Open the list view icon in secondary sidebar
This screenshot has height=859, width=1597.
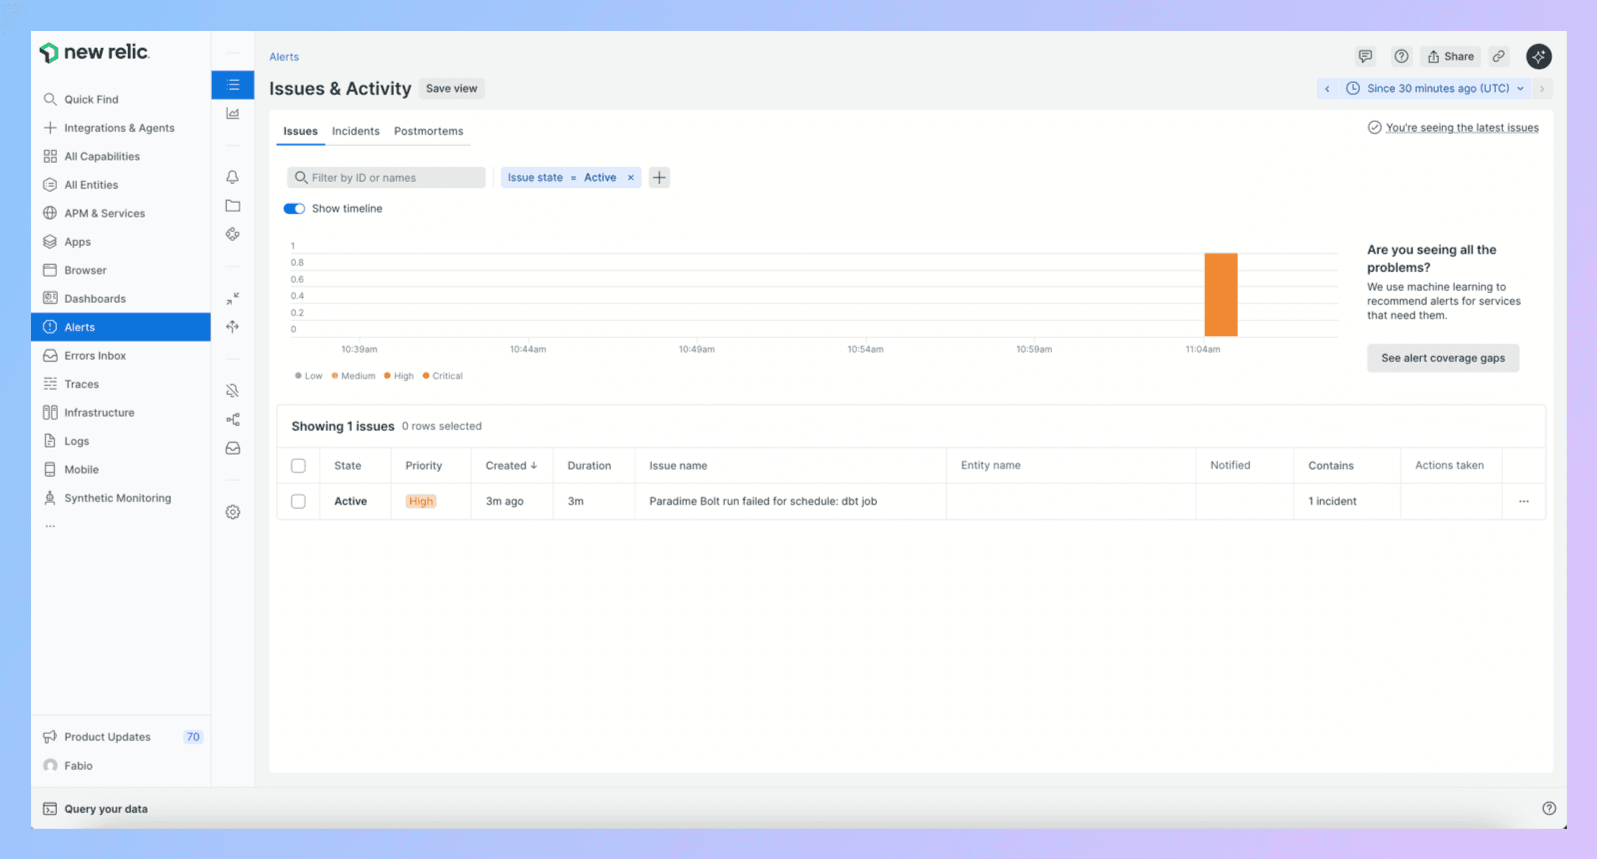click(233, 85)
